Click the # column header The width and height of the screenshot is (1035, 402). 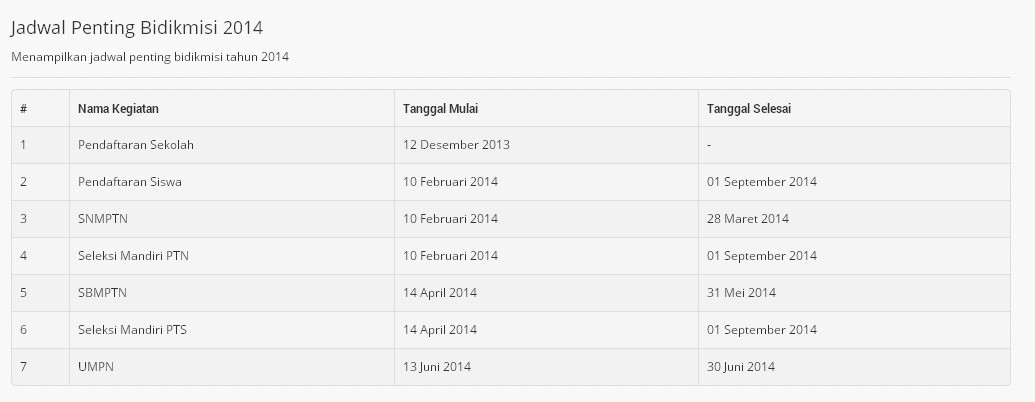[x=23, y=109]
